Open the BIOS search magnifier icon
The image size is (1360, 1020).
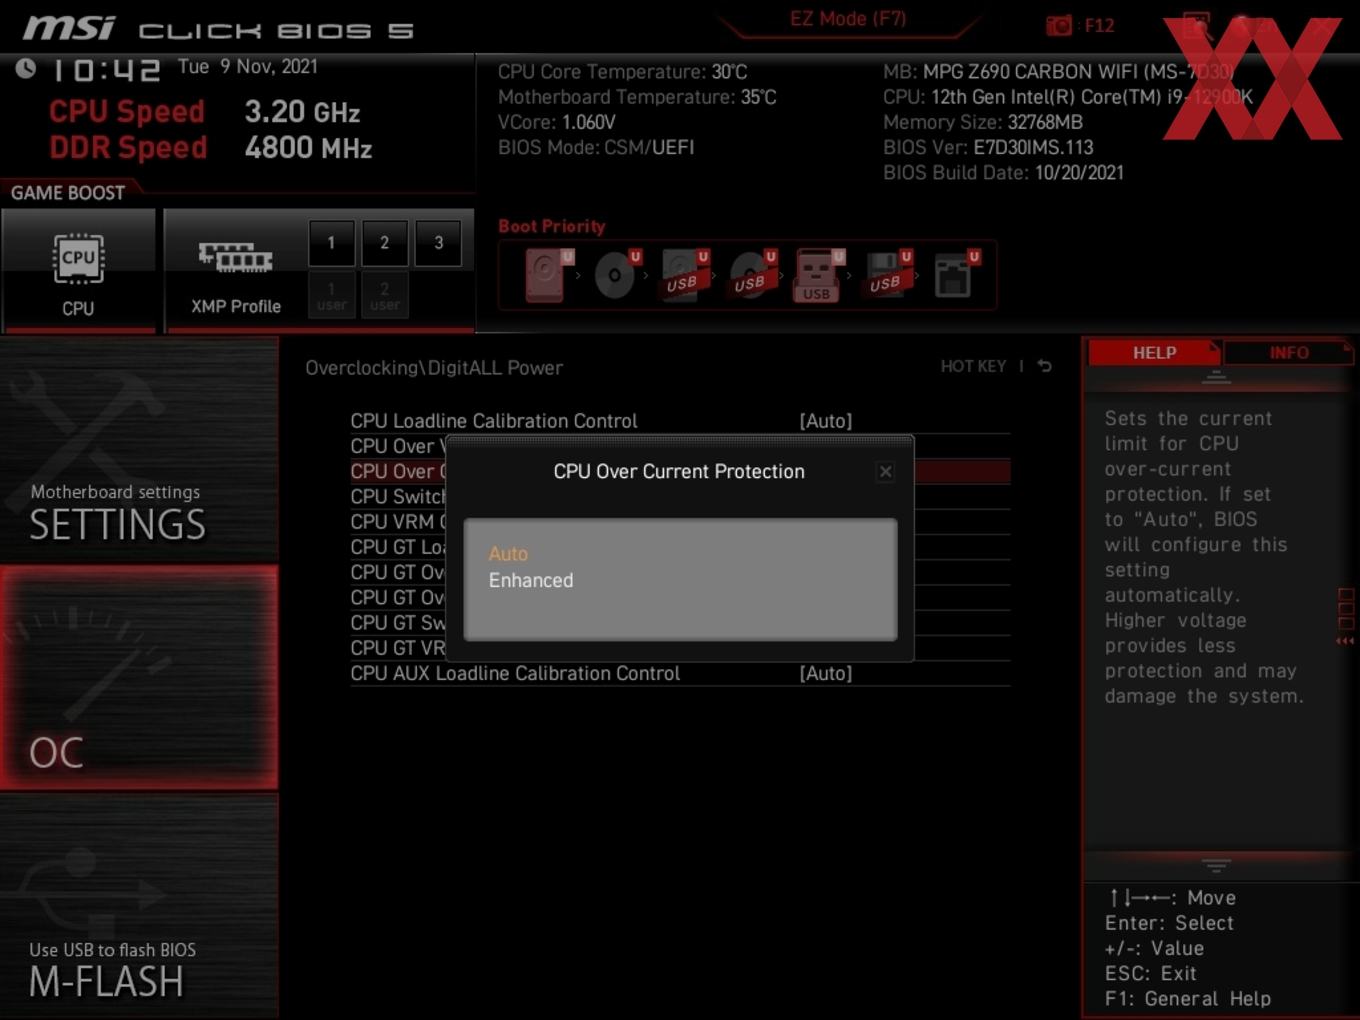click(x=1196, y=25)
